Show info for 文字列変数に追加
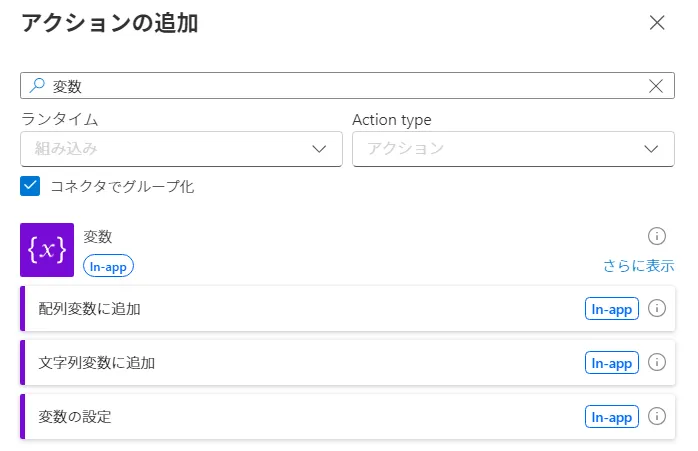 [x=657, y=362]
